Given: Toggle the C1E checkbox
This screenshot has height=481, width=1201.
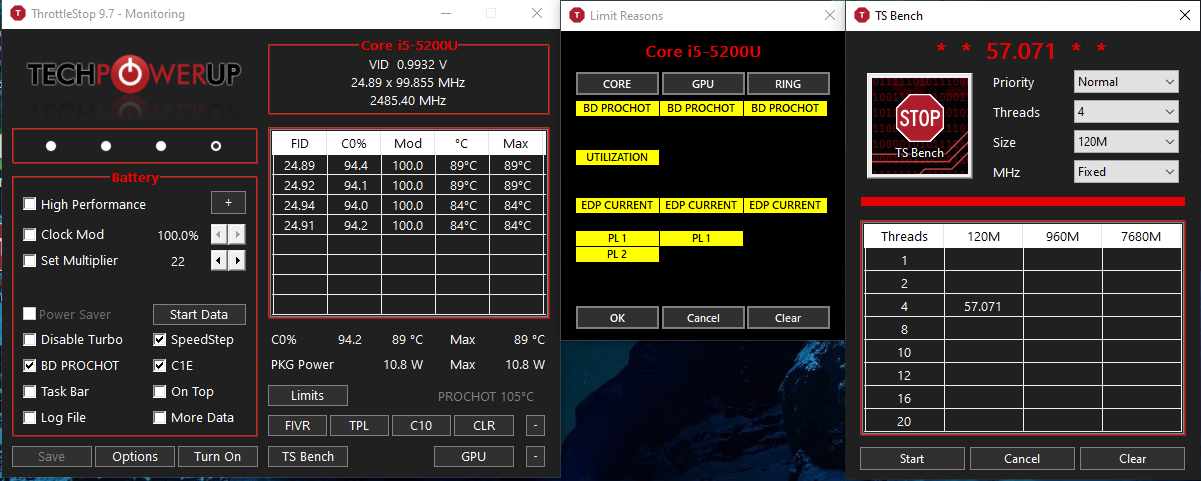Looking at the screenshot, I should click(x=160, y=365).
